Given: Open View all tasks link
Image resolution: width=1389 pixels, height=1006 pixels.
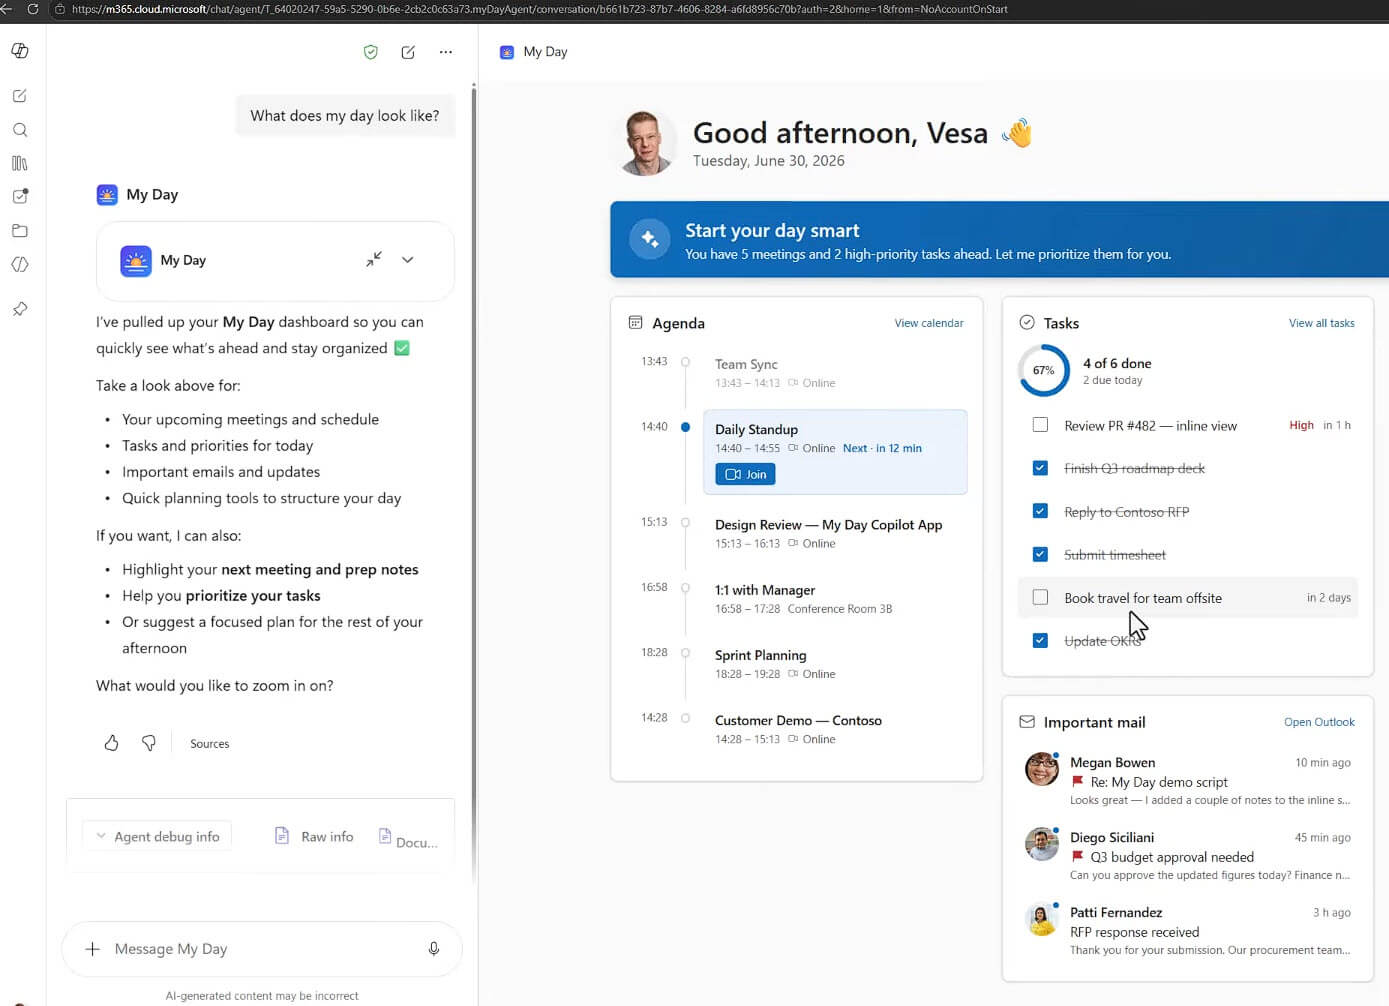Looking at the screenshot, I should [1321, 323].
